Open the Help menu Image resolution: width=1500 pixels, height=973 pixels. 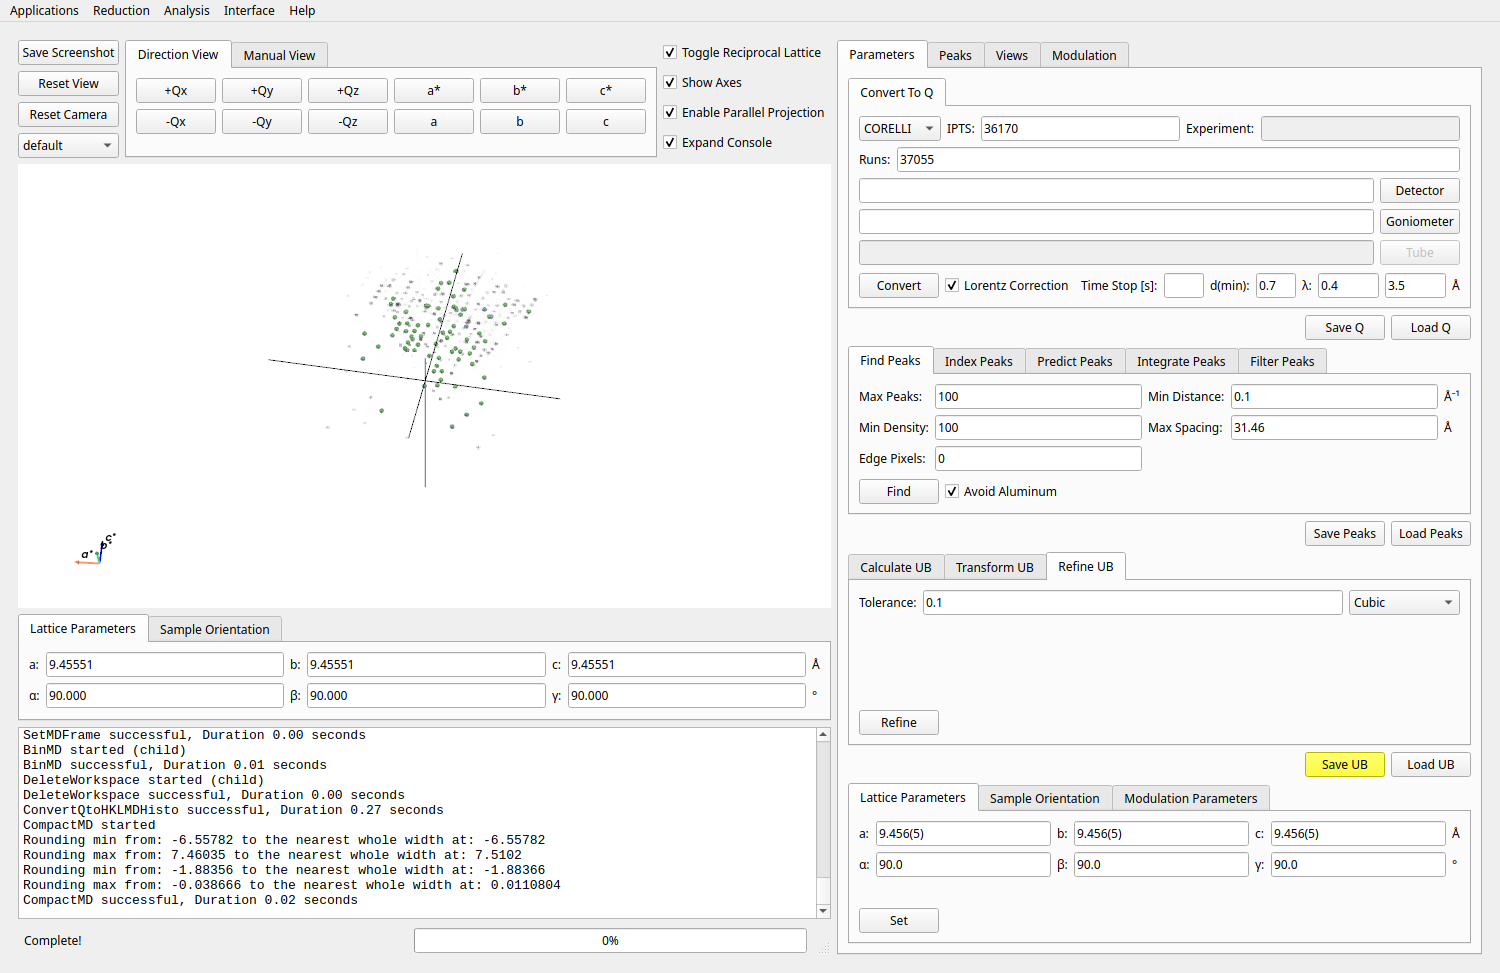tap(302, 10)
